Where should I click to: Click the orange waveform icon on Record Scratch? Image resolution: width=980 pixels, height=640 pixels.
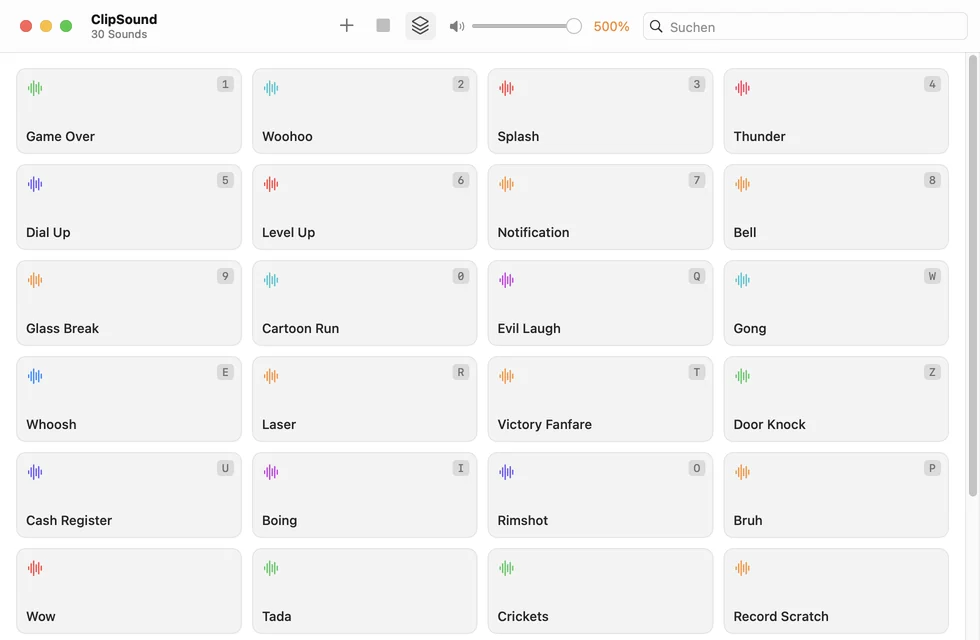pos(742,568)
